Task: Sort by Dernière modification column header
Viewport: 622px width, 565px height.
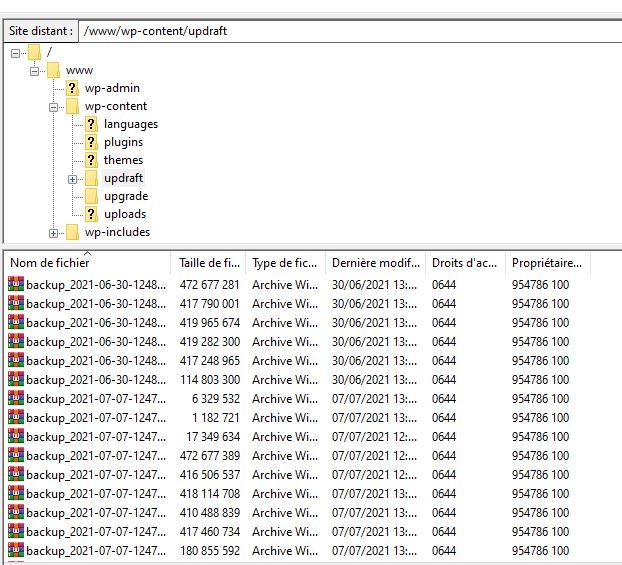Action: [375, 263]
